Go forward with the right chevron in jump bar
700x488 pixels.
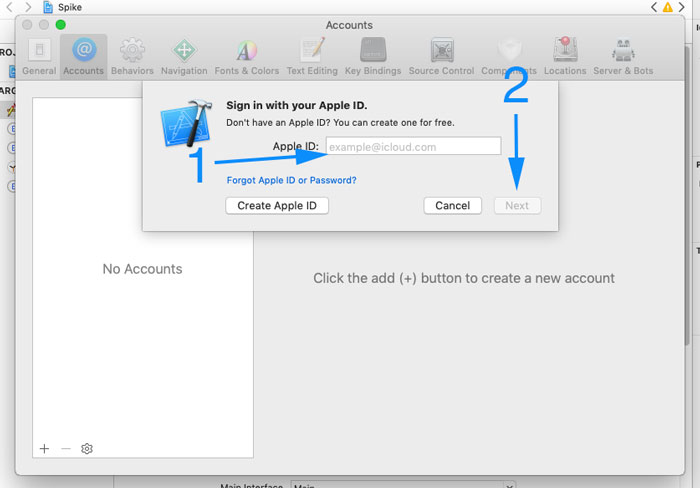pyautogui.click(x=28, y=7)
